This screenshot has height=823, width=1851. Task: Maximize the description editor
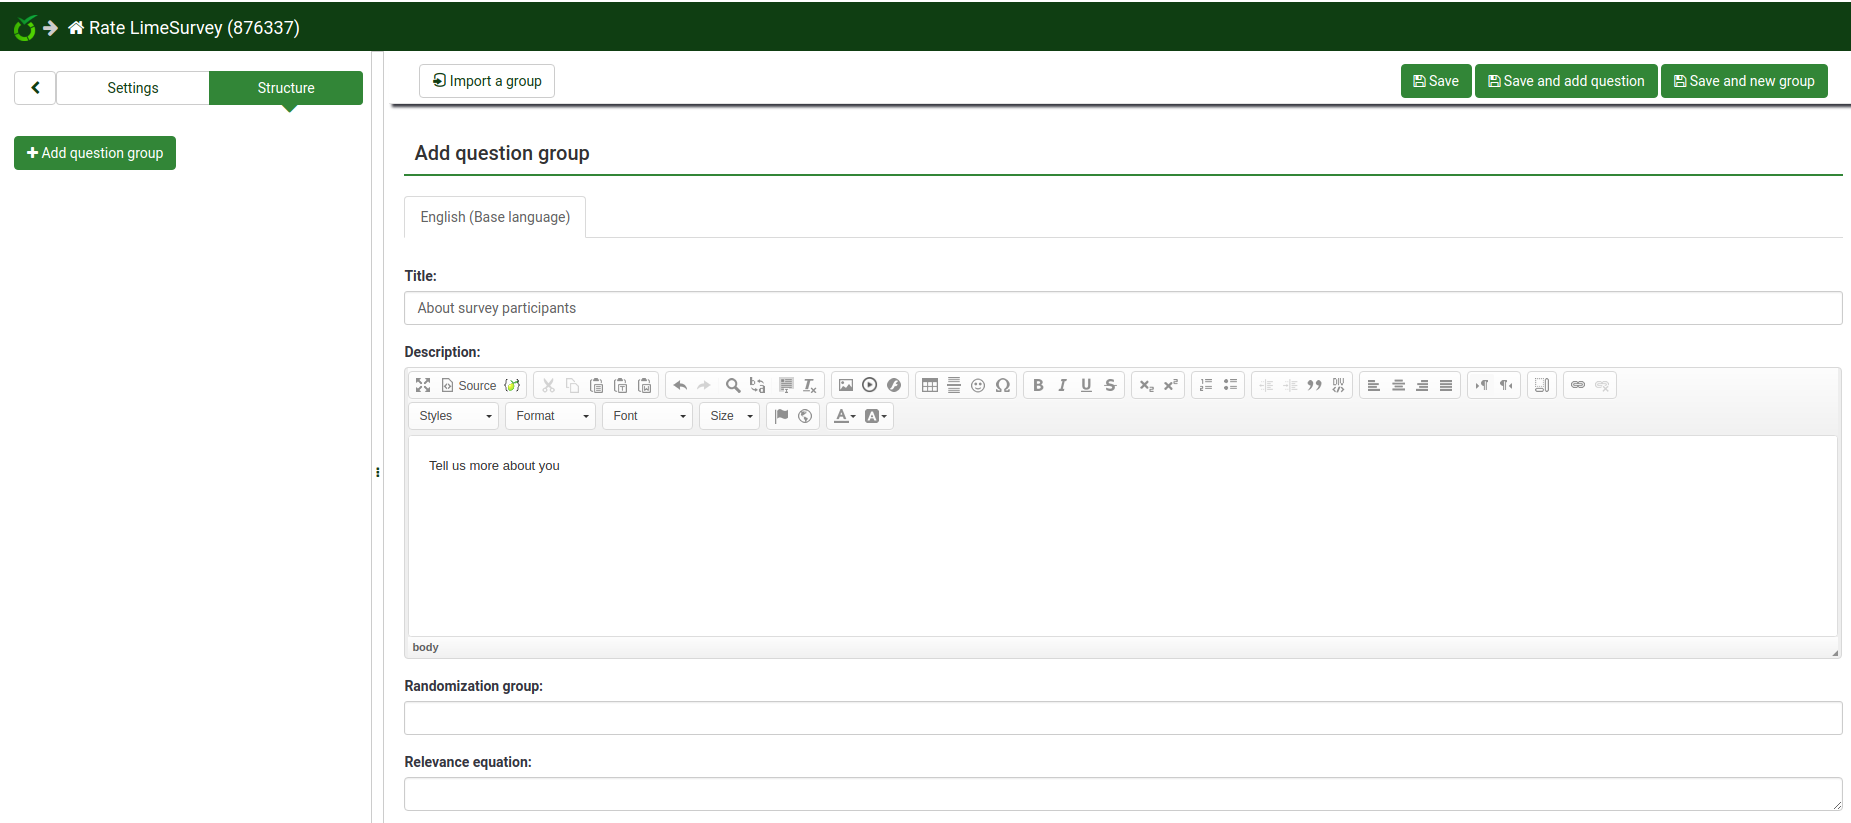(x=423, y=385)
